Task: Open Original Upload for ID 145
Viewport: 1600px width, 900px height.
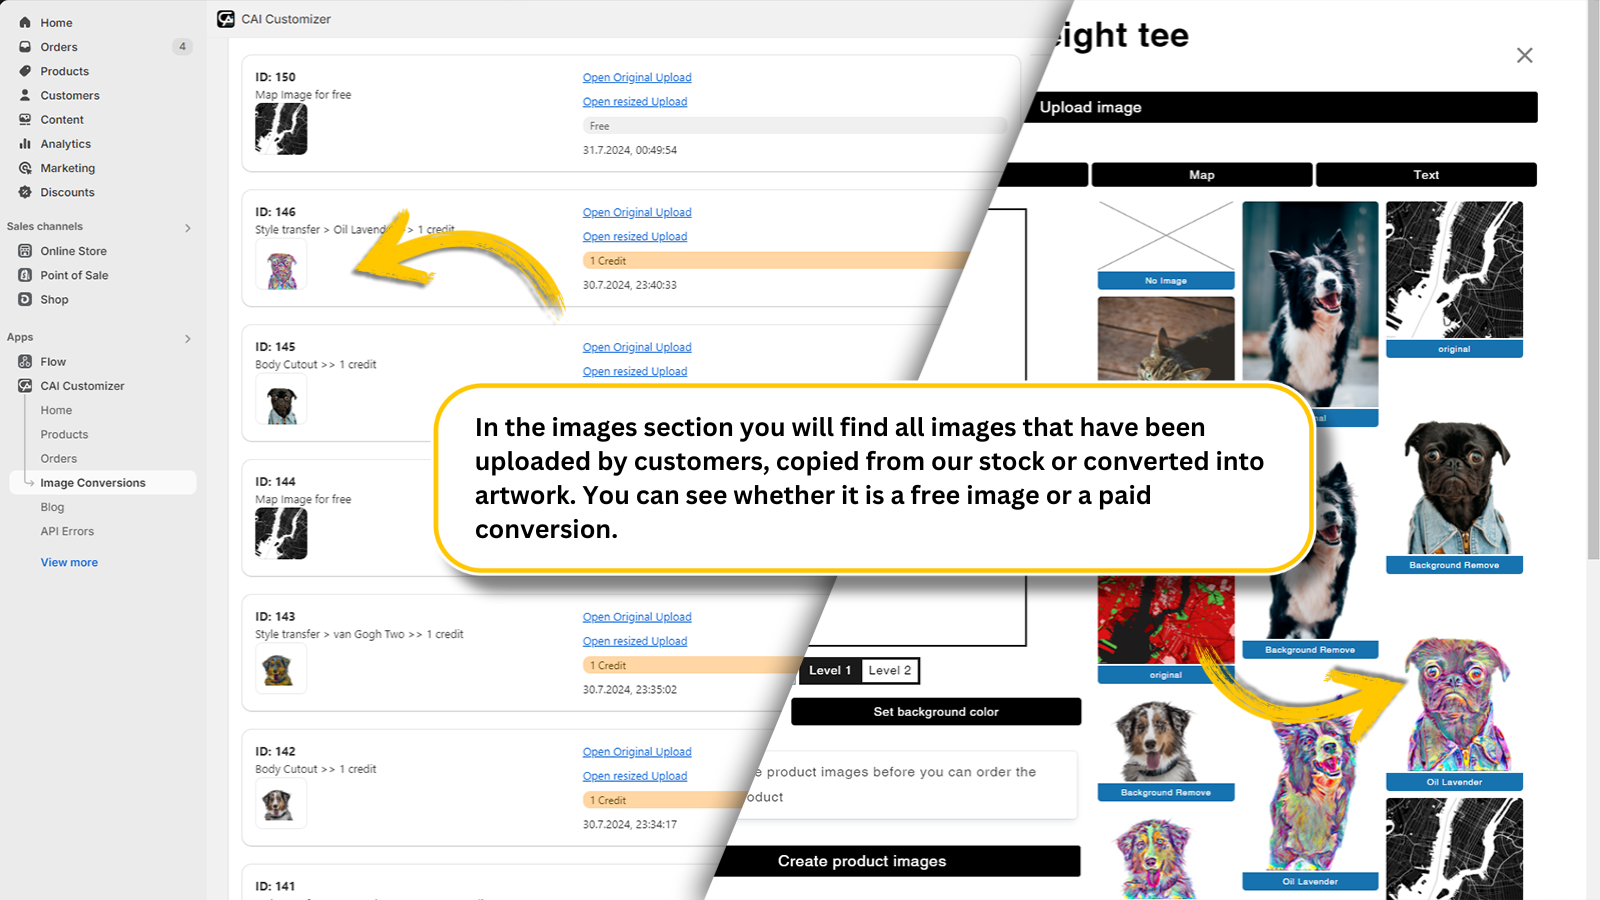Action: (637, 347)
